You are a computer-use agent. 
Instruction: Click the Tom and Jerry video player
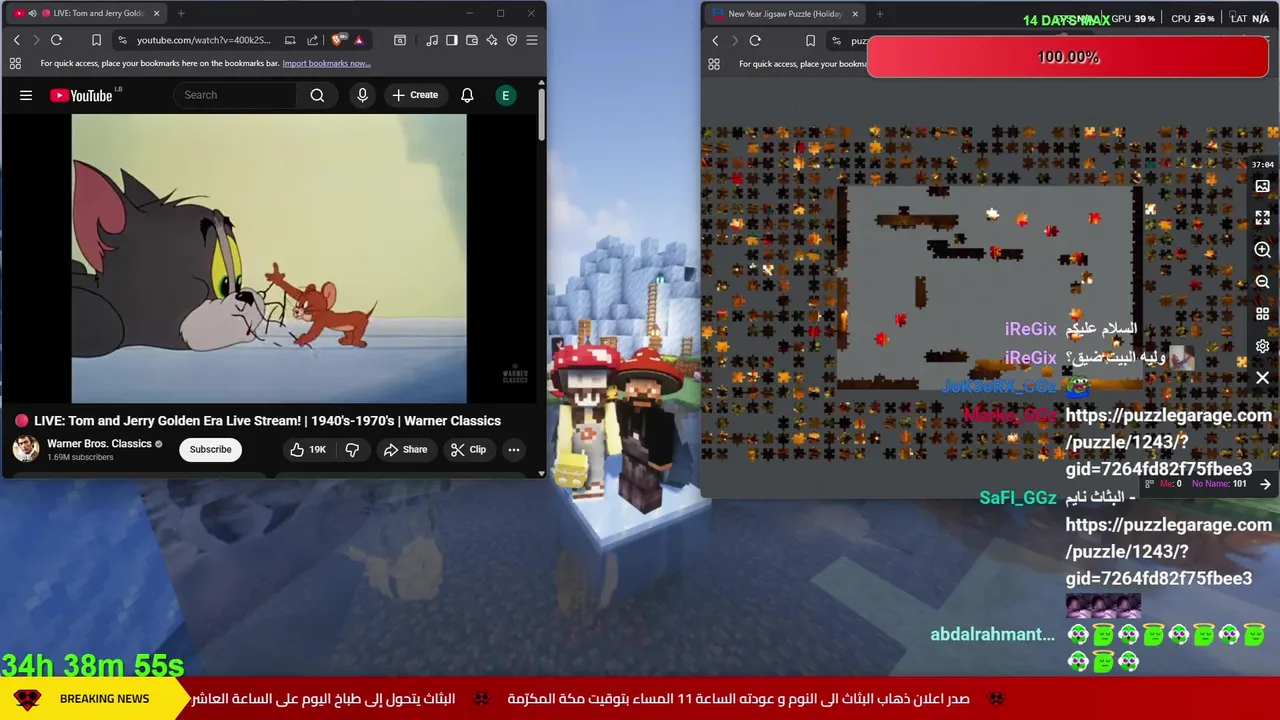269,258
